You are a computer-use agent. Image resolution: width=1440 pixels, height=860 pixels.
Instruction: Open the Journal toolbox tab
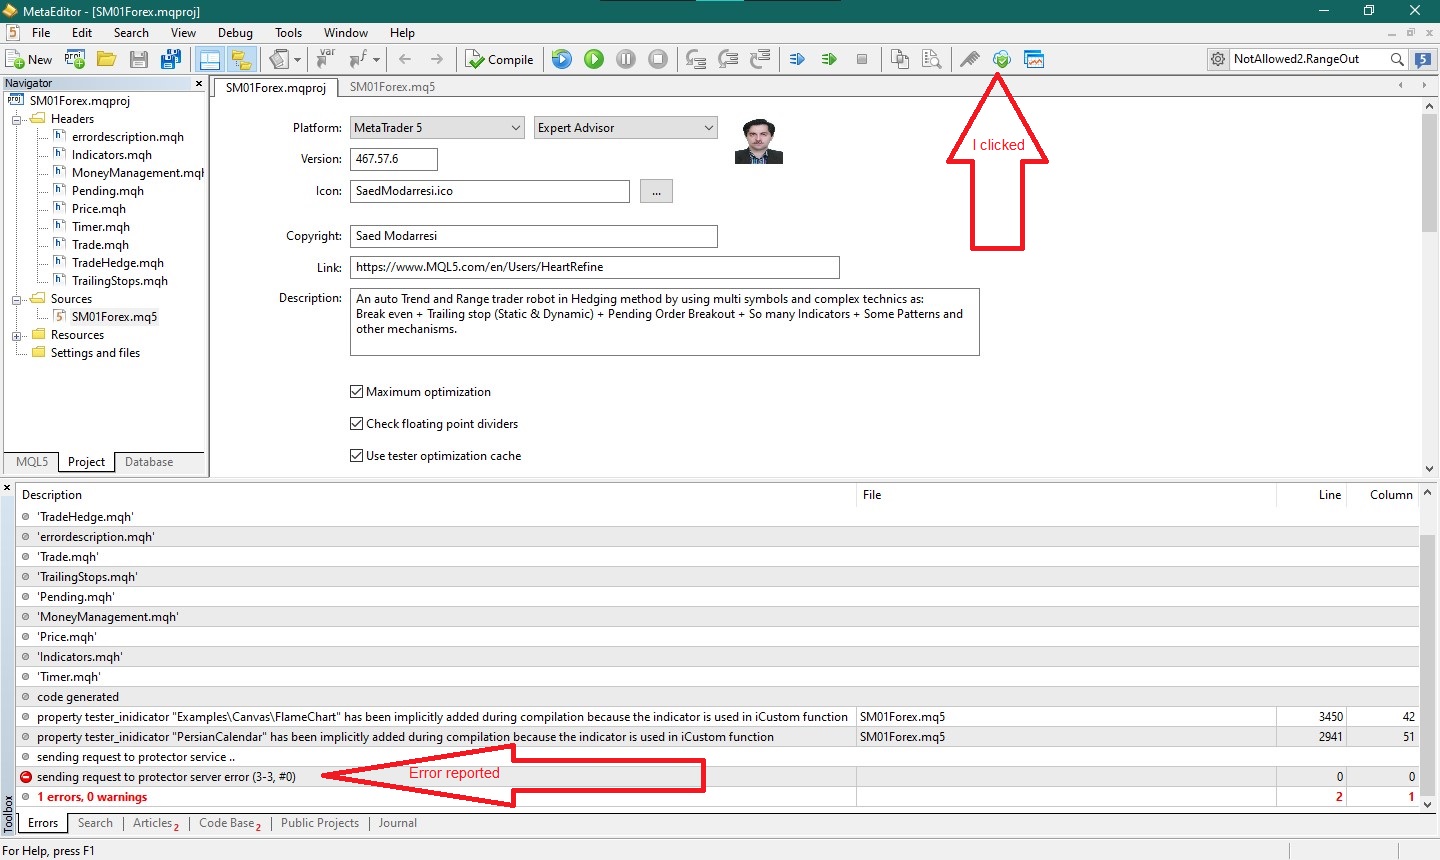point(397,823)
